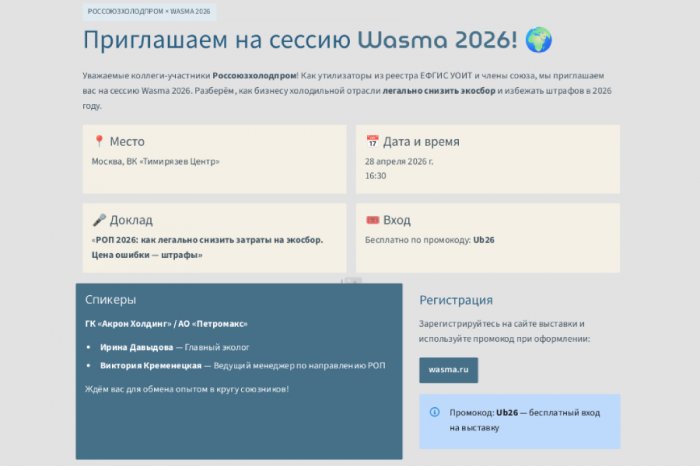Click the Доклад card heading

click(x=131, y=220)
